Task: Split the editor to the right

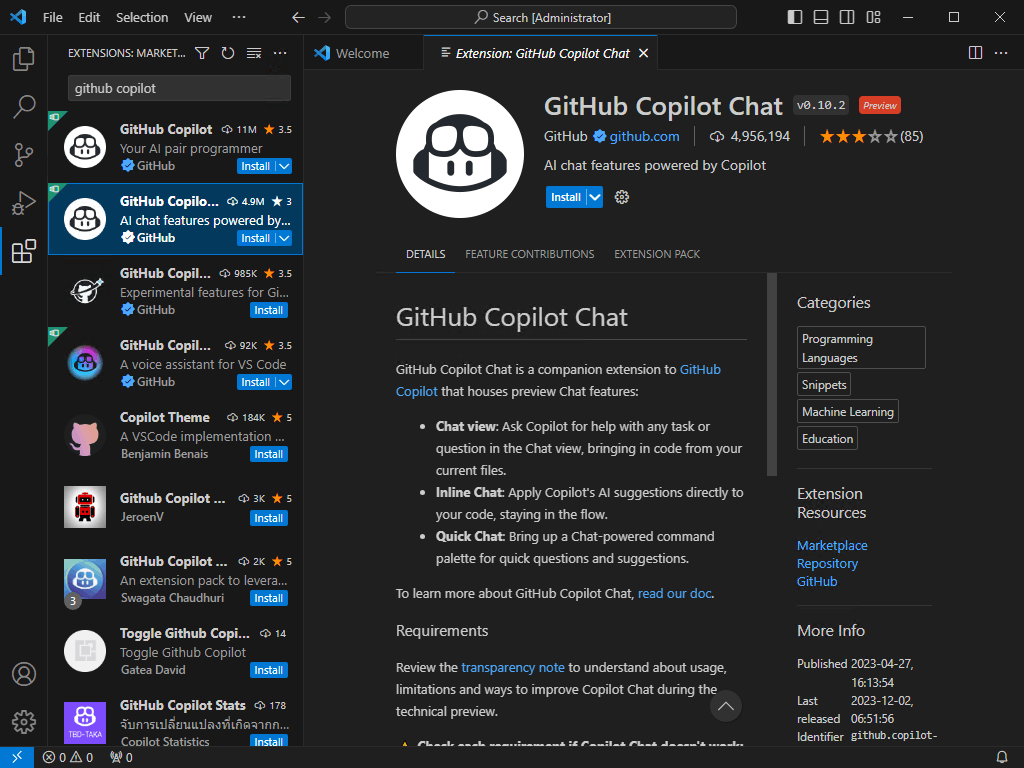Action: click(975, 53)
